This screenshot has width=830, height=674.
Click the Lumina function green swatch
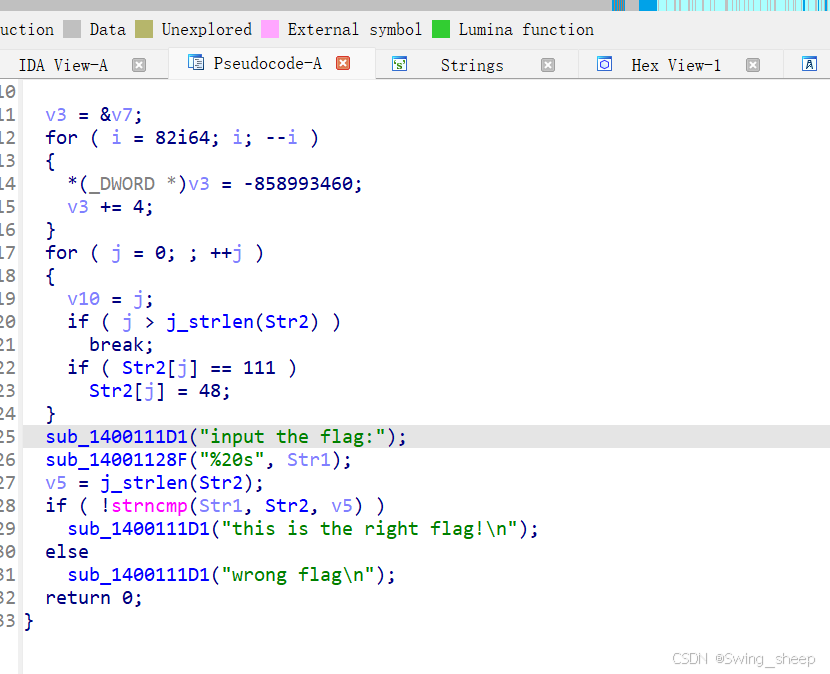click(440, 29)
